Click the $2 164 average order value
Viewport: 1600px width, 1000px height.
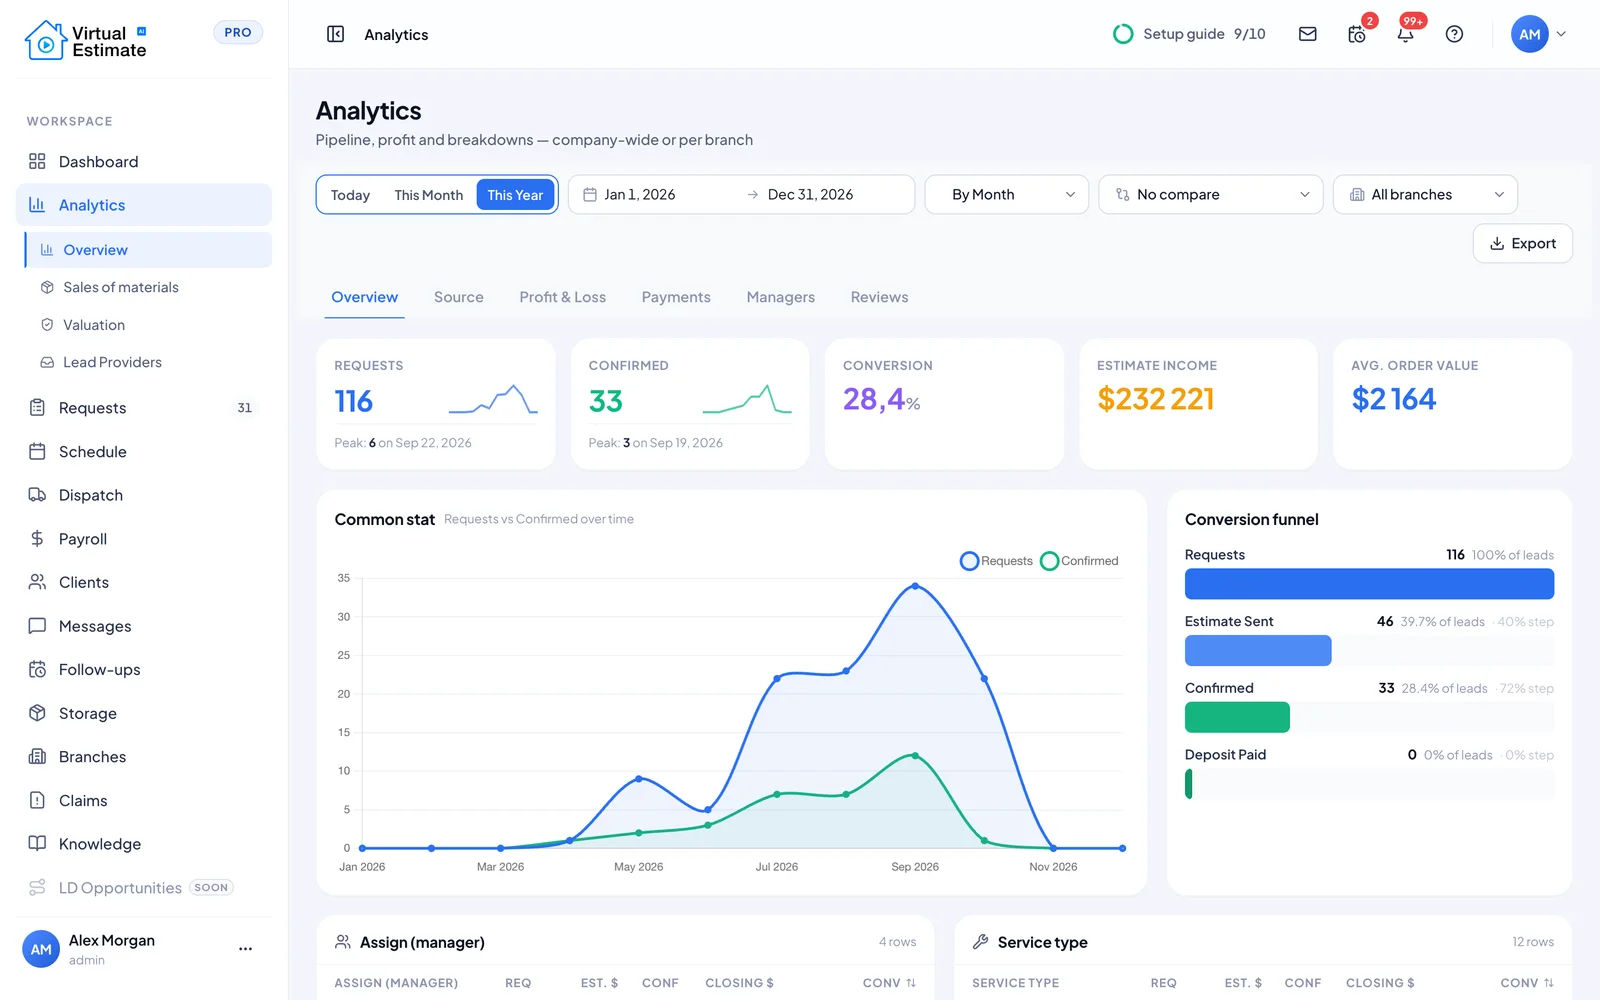[x=1394, y=399]
